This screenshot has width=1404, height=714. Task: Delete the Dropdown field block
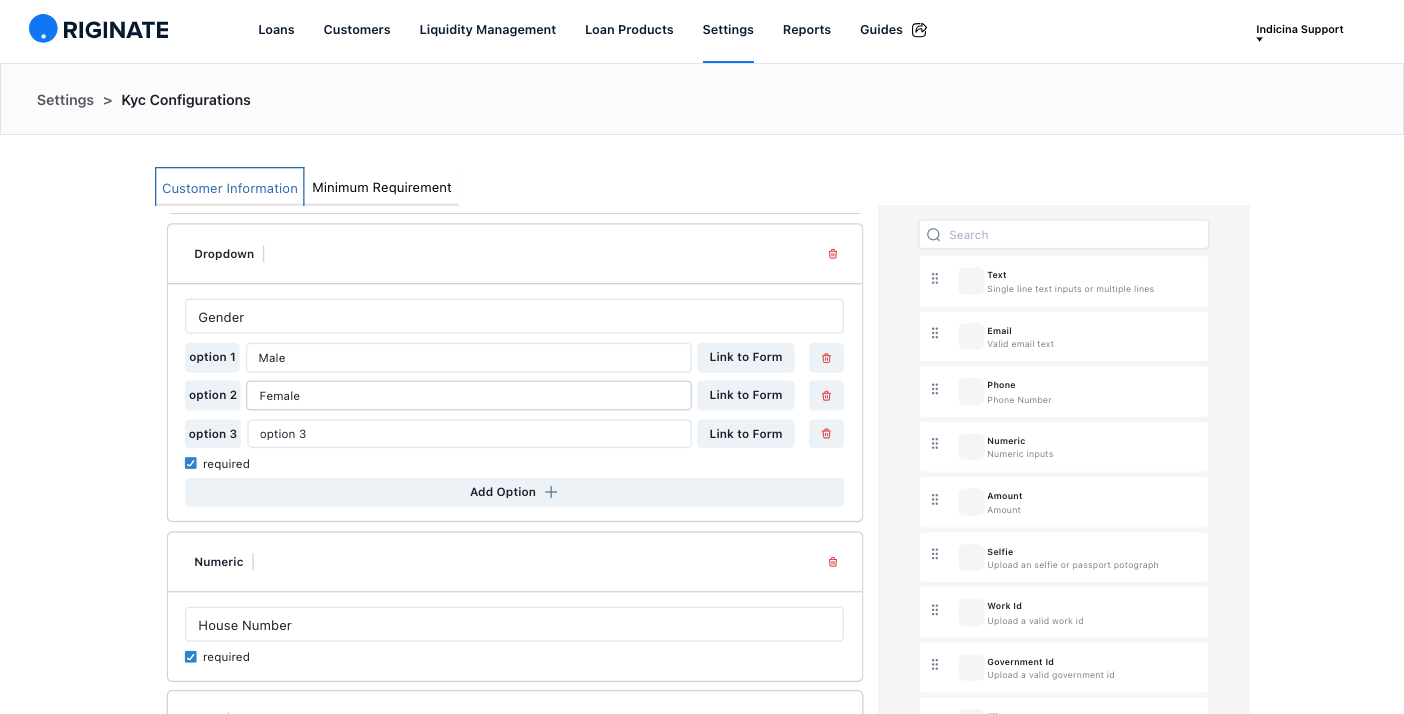pyautogui.click(x=833, y=254)
